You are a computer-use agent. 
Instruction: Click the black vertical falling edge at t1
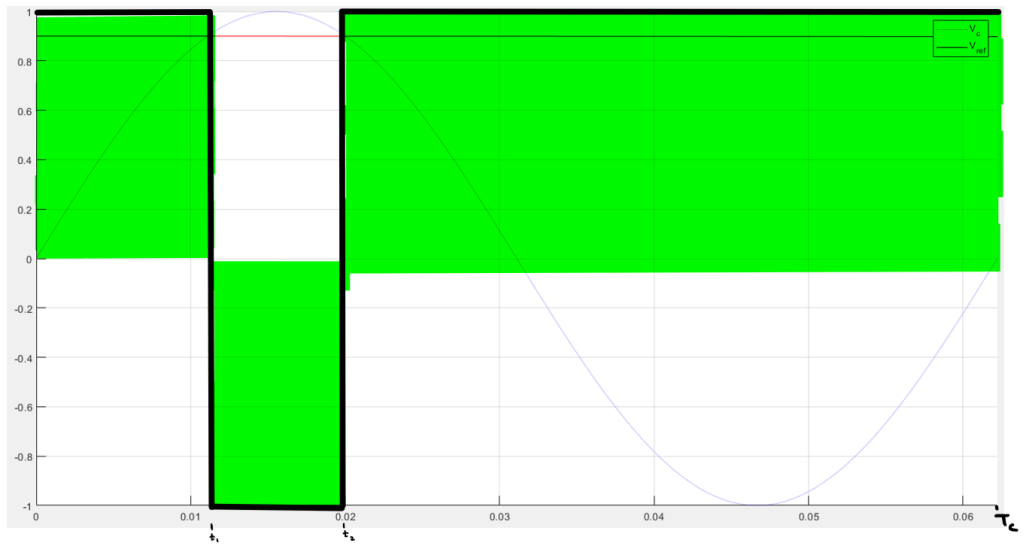click(x=211, y=260)
